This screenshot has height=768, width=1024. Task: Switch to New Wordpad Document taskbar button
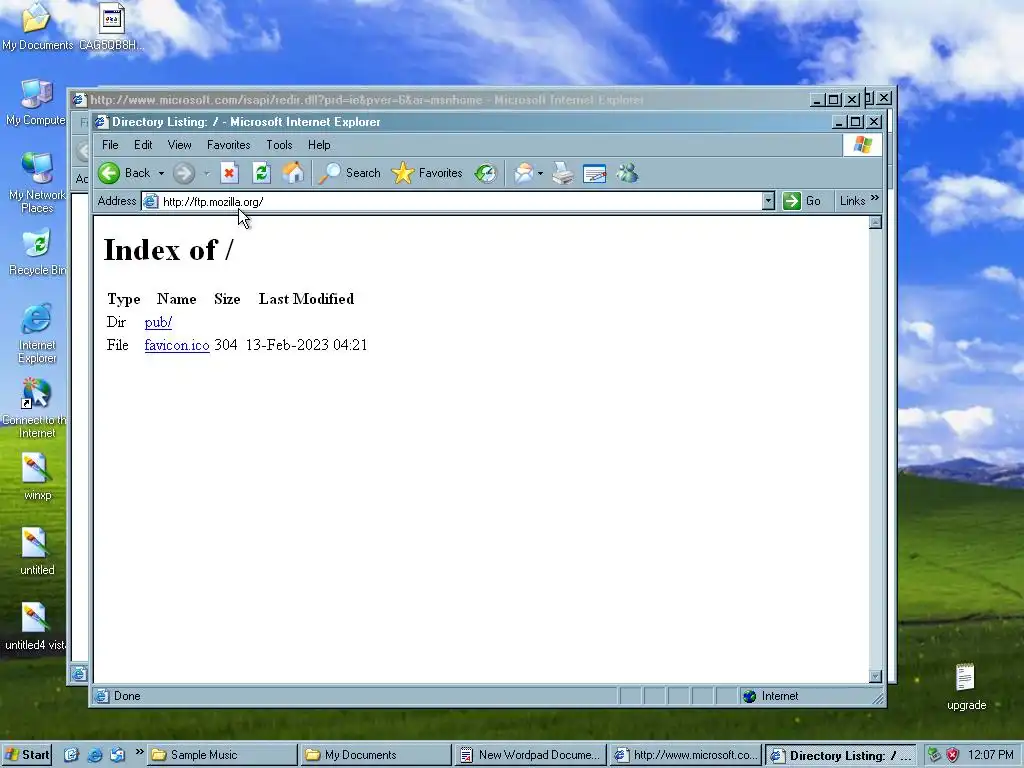pos(530,755)
